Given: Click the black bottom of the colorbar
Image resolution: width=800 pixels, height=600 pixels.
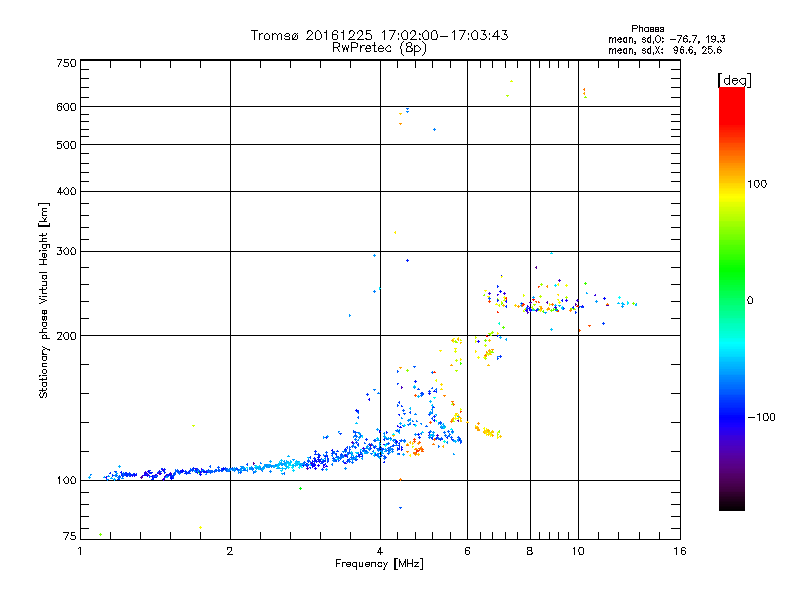Looking at the screenshot, I should pyautogui.click(x=732, y=503).
